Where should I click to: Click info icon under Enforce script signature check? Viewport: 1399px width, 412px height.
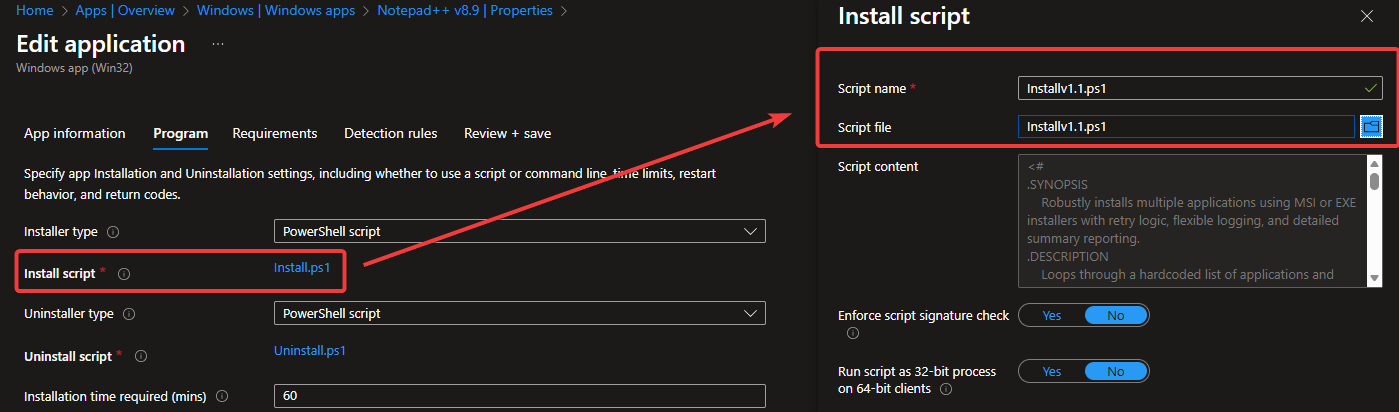pos(853,333)
